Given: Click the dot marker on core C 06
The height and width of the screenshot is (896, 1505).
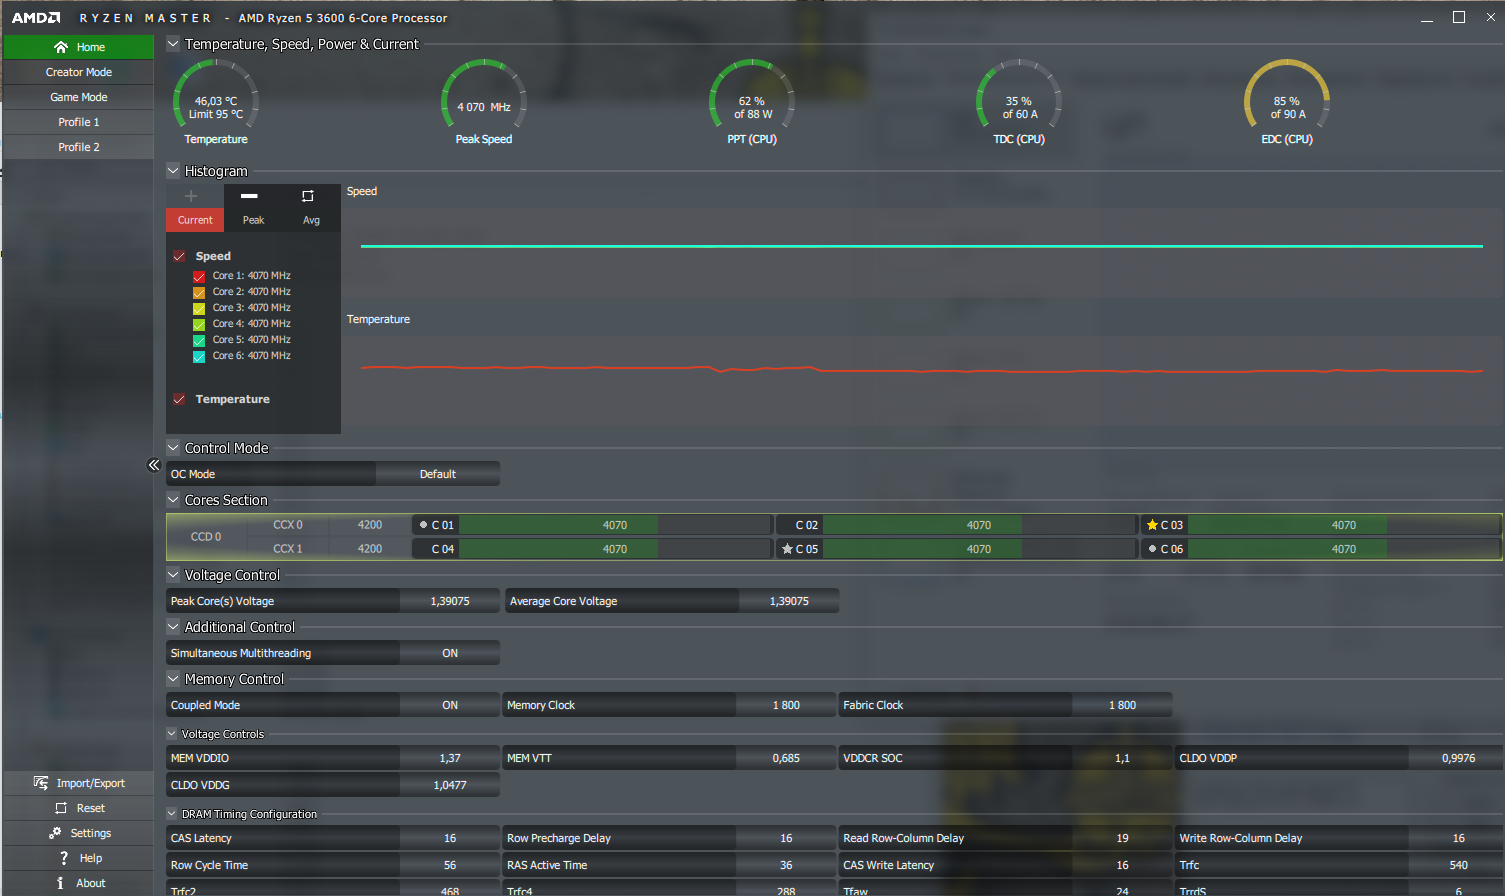Looking at the screenshot, I should 1152,549.
